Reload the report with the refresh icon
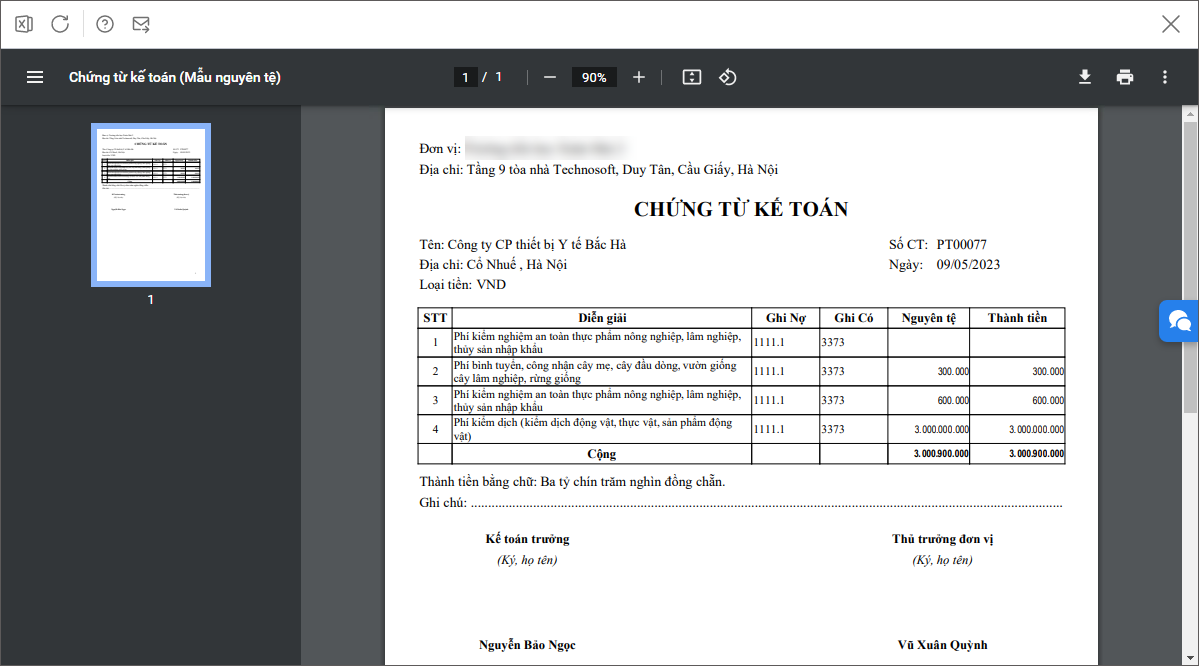The width and height of the screenshot is (1199, 666). click(x=60, y=24)
